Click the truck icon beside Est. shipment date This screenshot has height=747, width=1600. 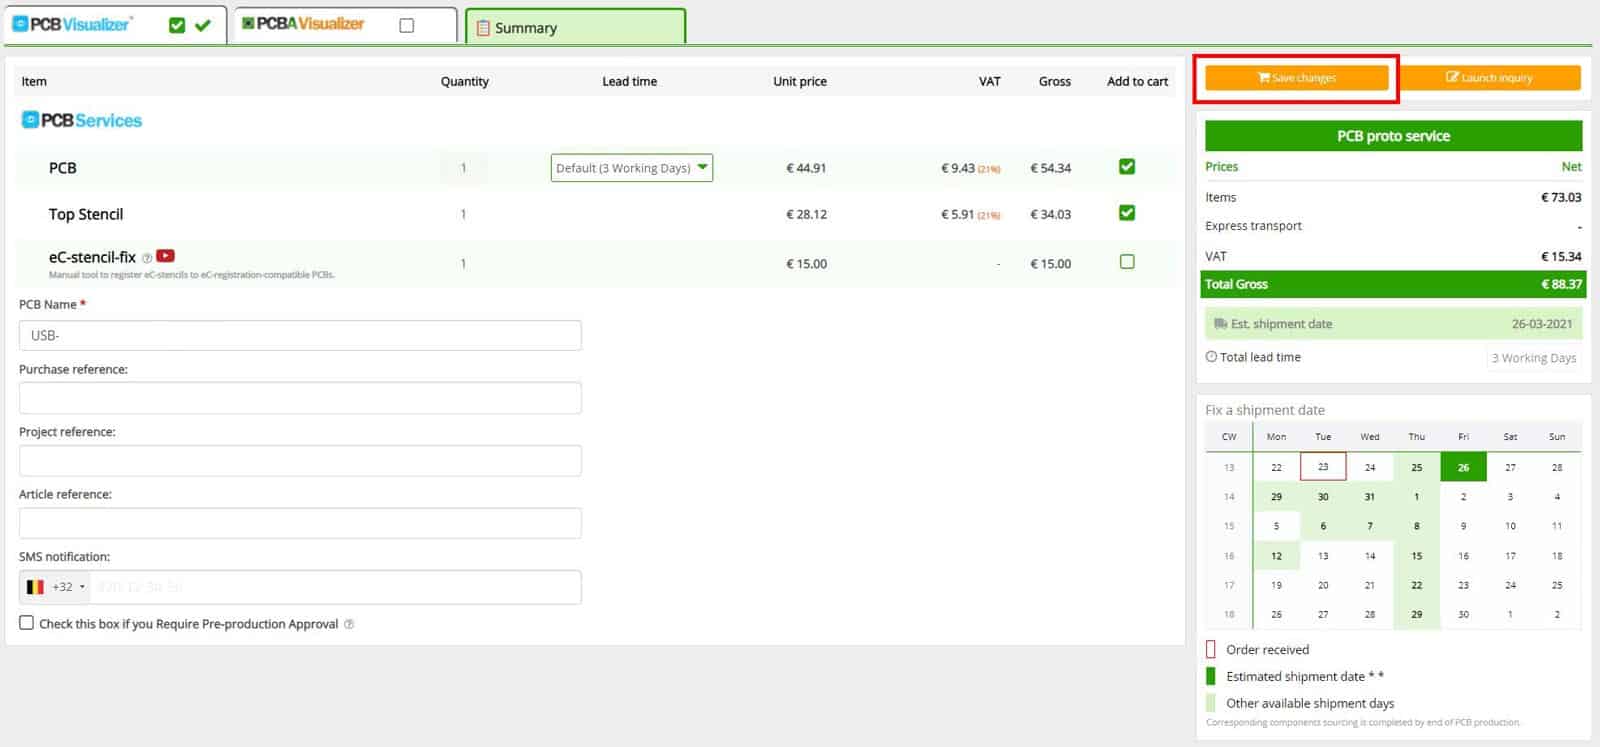[x=1220, y=324]
